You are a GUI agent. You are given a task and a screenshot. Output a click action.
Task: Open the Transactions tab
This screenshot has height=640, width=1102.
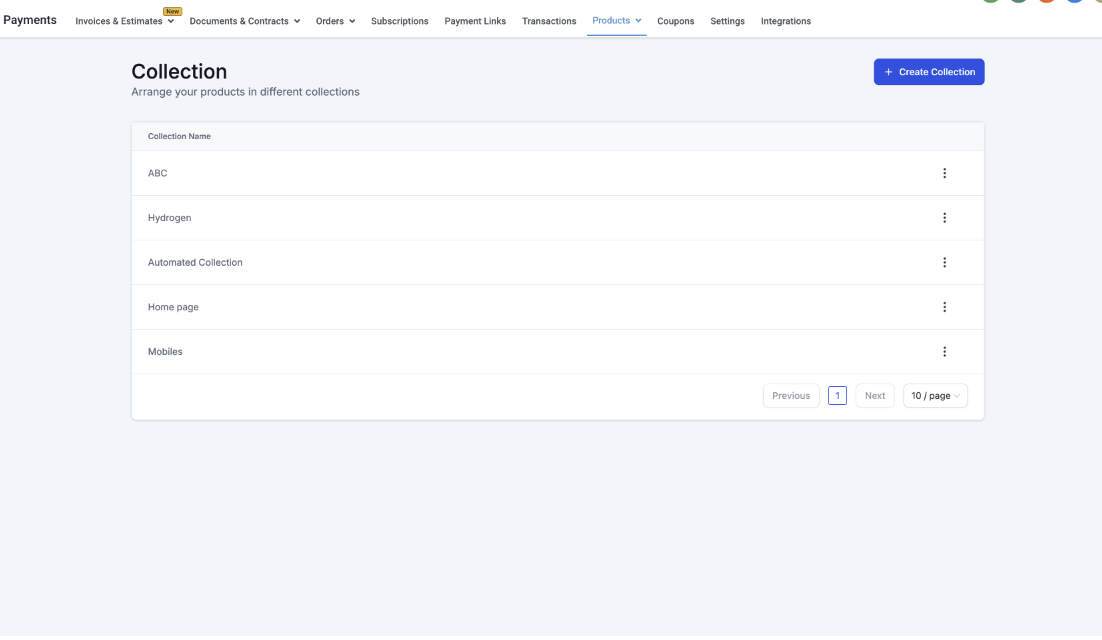pyautogui.click(x=549, y=21)
